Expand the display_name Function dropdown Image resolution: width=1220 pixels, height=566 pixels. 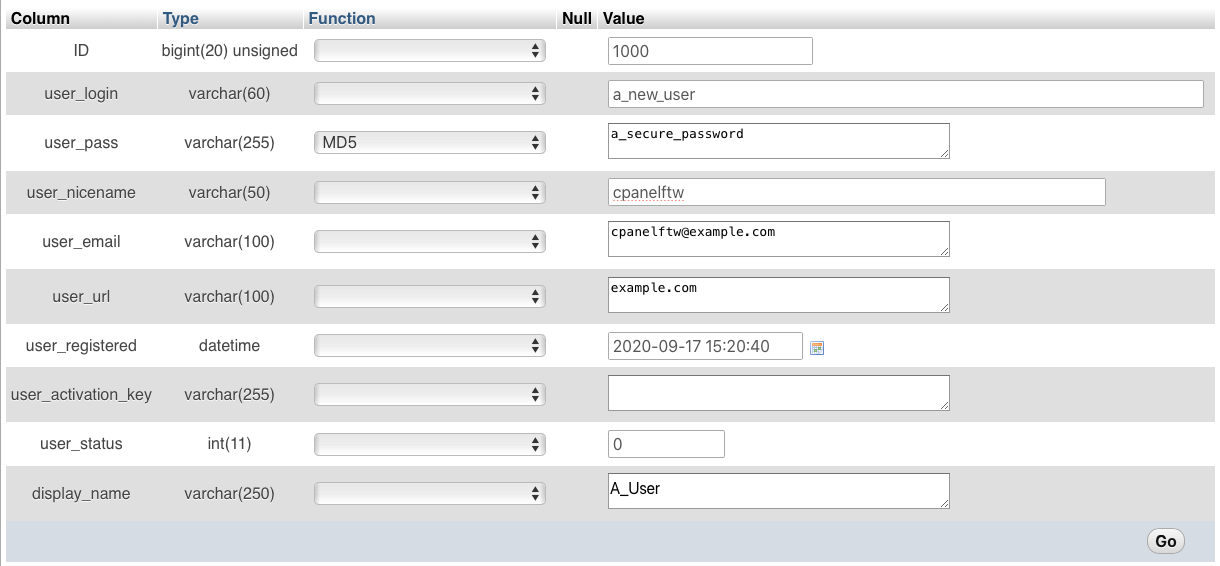pyautogui.click(x=430, y=493)
